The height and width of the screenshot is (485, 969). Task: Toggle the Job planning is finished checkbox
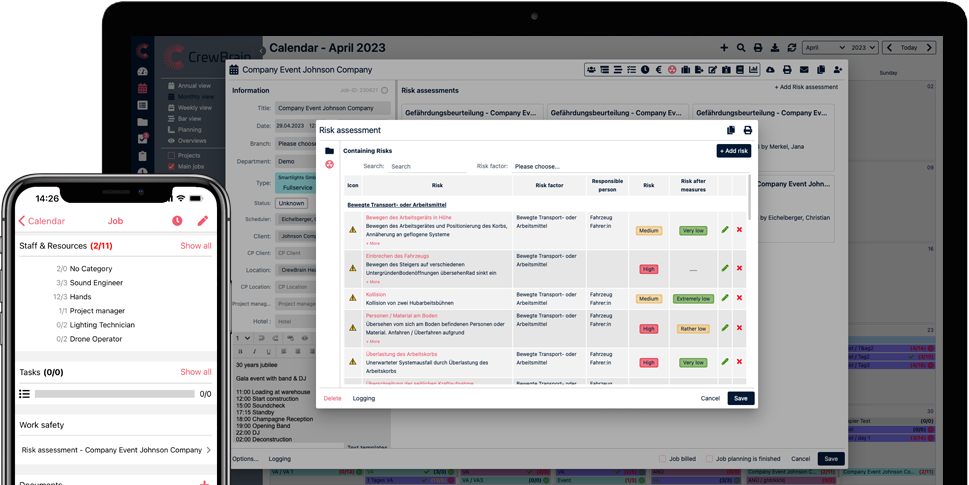coord(709,459)
